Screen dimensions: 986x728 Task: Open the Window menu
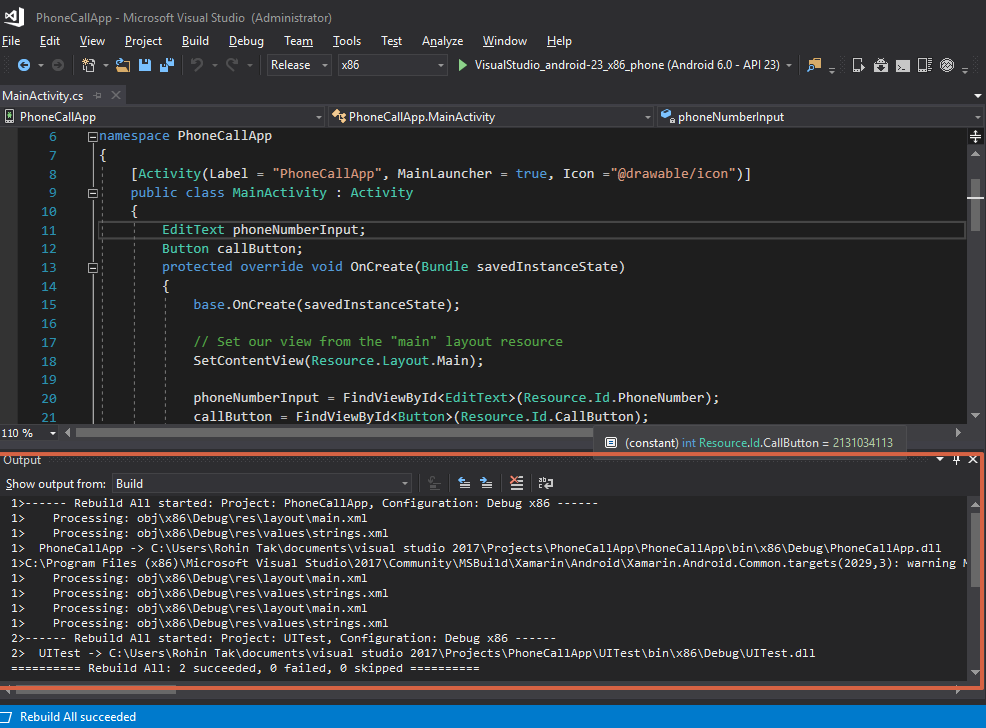504,41
